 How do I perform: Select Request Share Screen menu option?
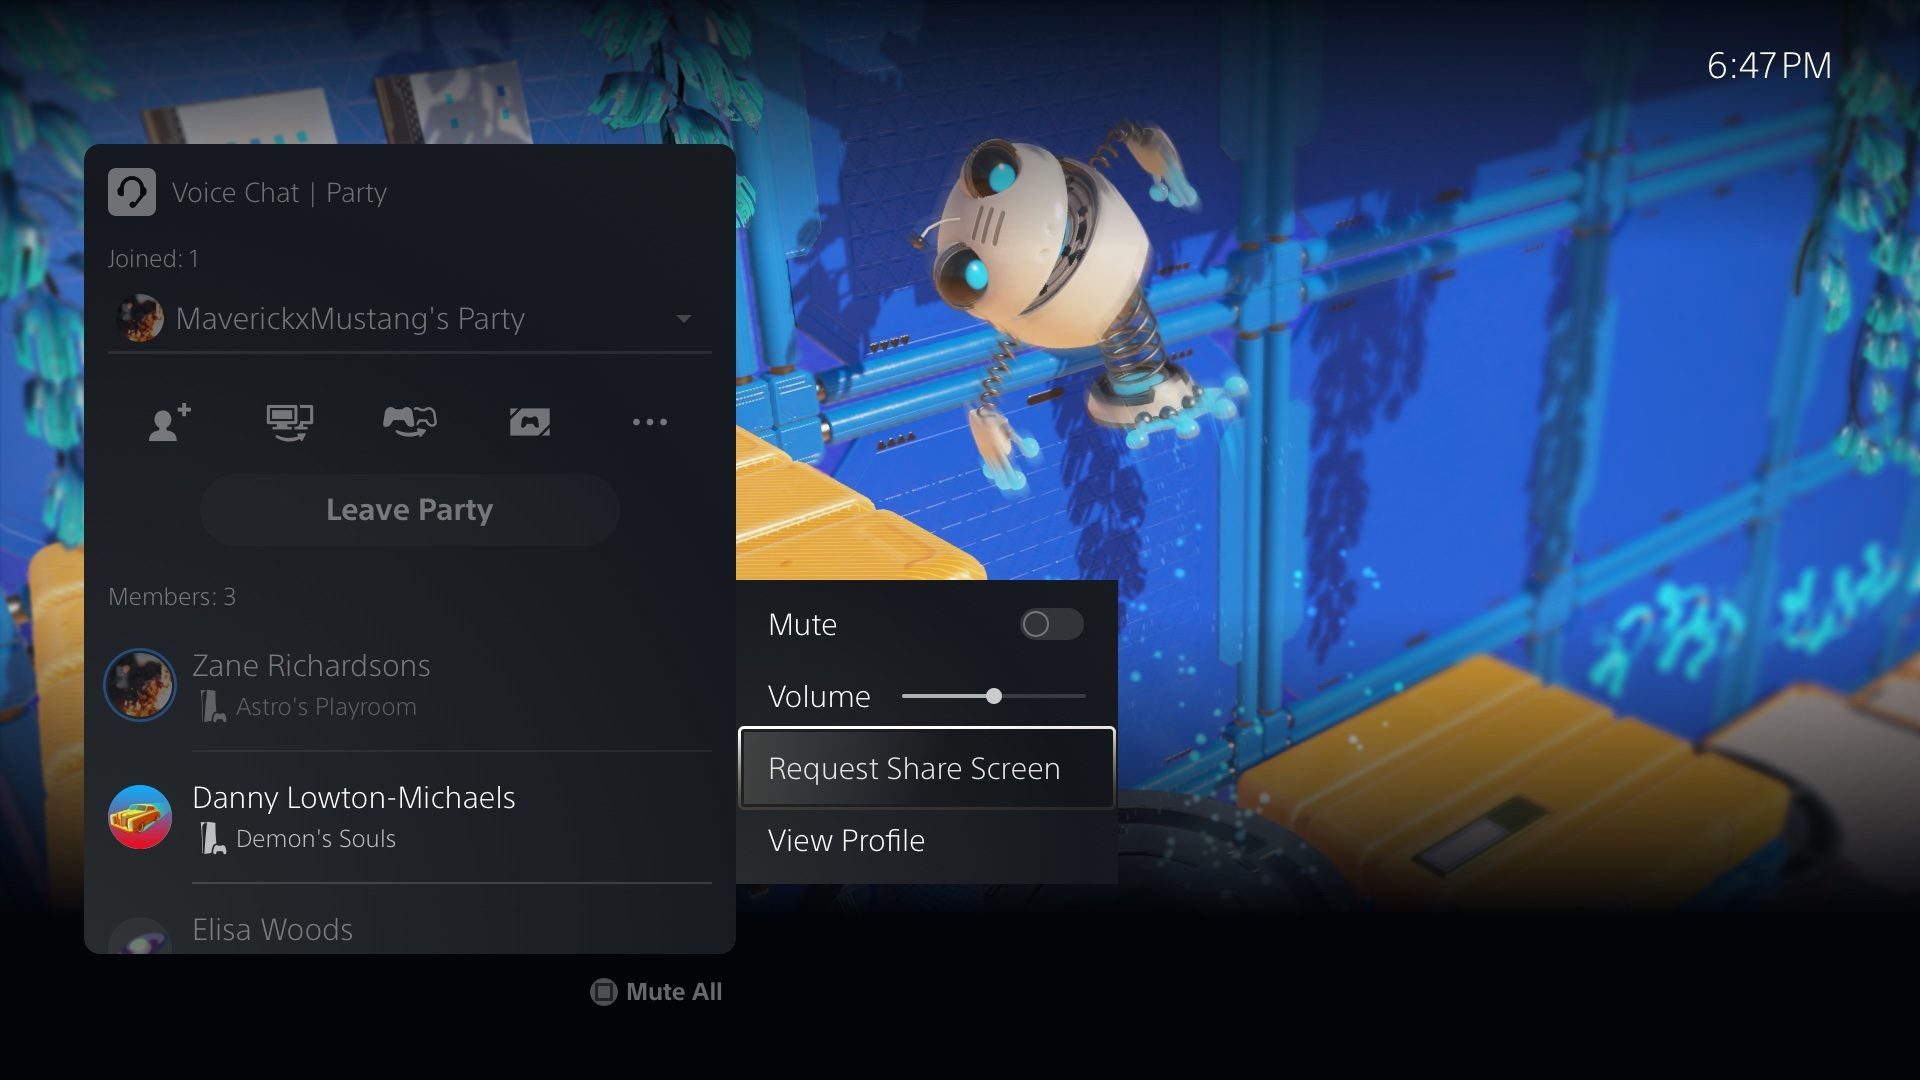915,767
